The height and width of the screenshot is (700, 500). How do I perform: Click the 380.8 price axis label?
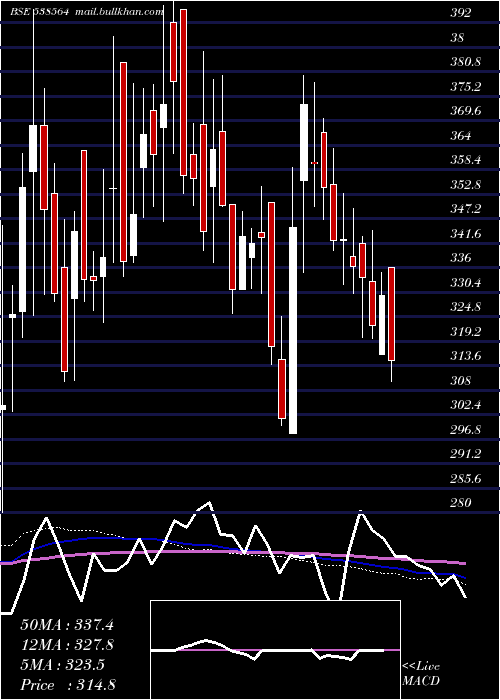[465, 62]
